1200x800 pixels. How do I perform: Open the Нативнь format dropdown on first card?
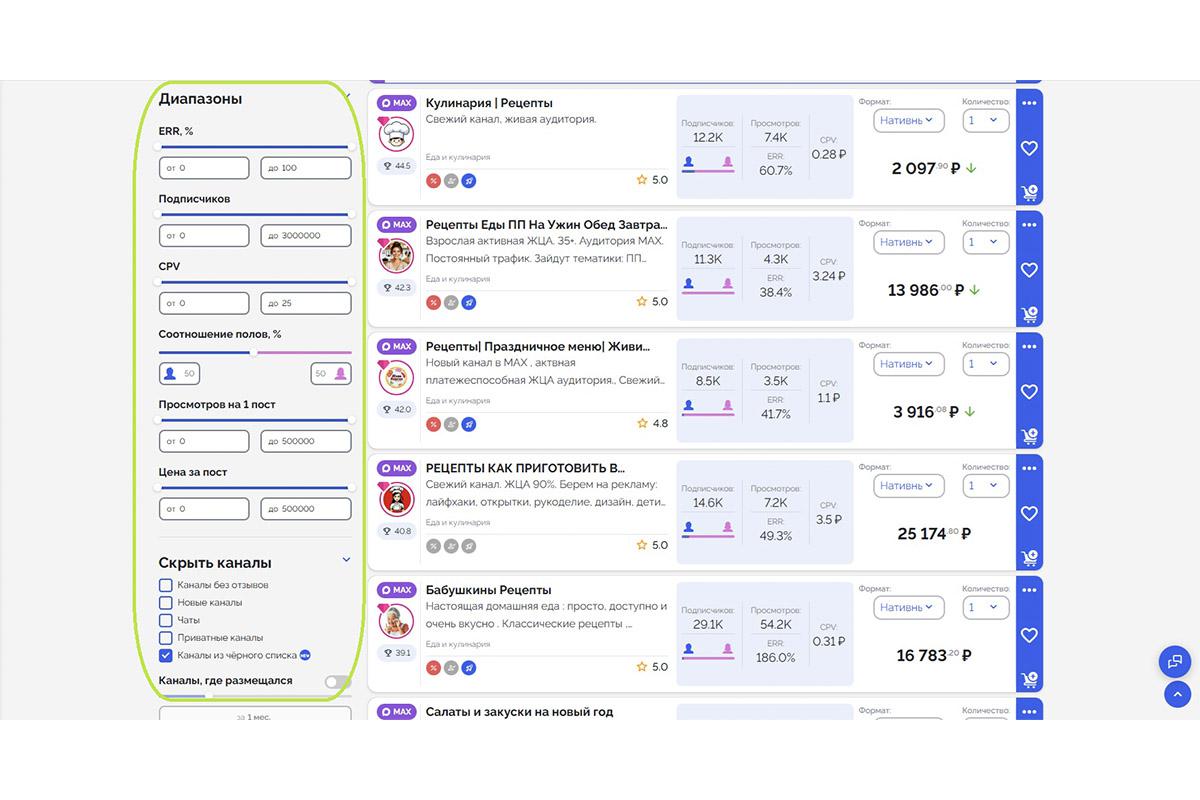(x=908, y=120)
